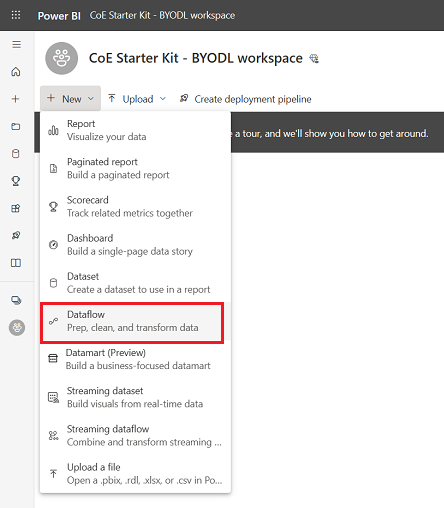Open Workspaces icon in sidebar
This screenshot has width=444, height=508.
16,300
